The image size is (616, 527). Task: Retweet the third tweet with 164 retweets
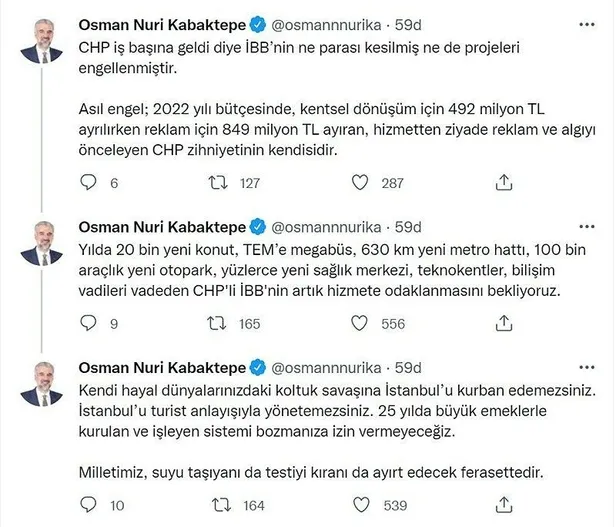point(214,504)
